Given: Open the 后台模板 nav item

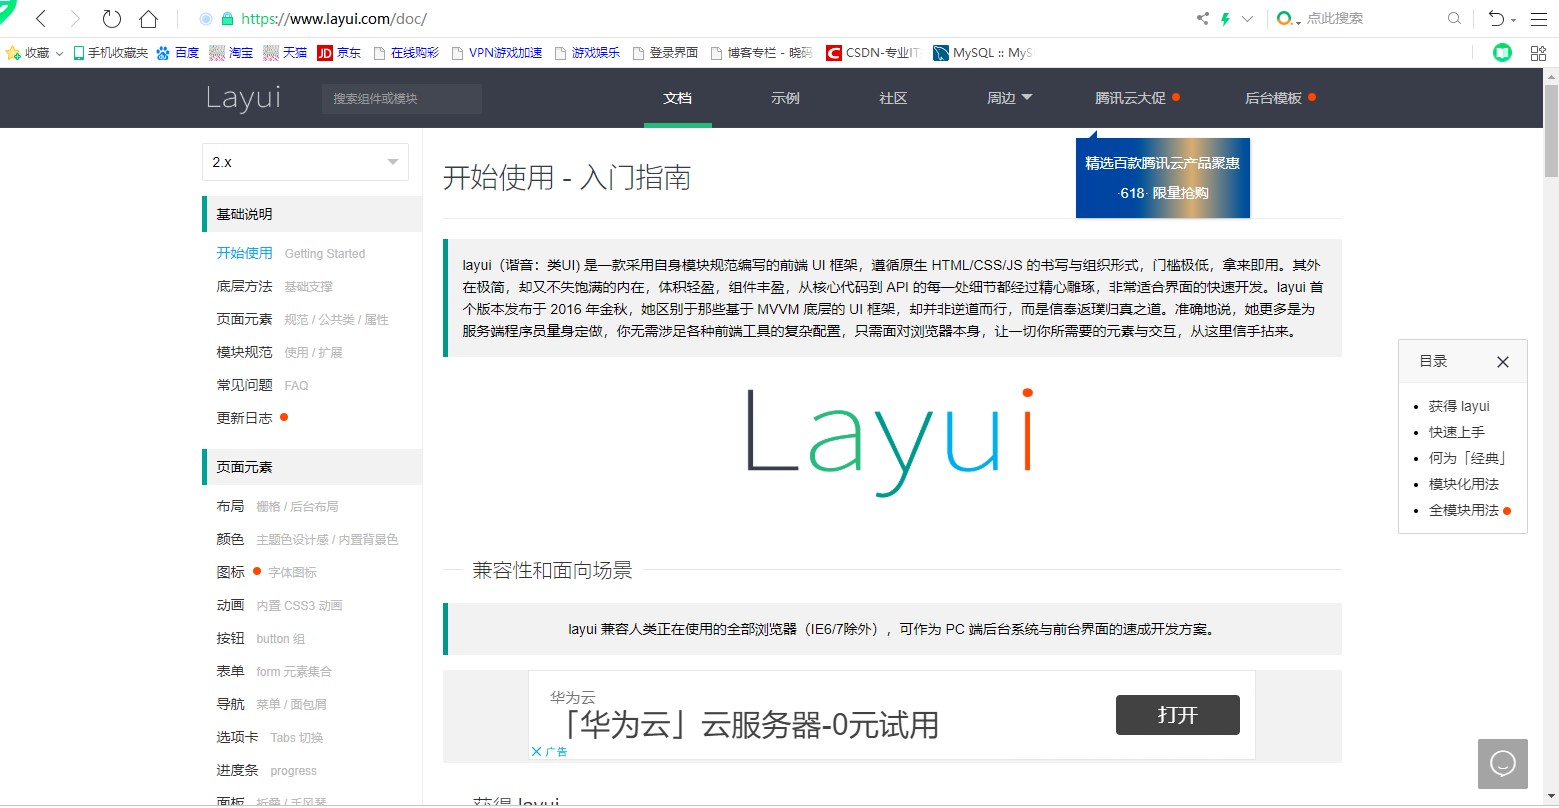Looking at the screenshot, I should click(1280, 98).
